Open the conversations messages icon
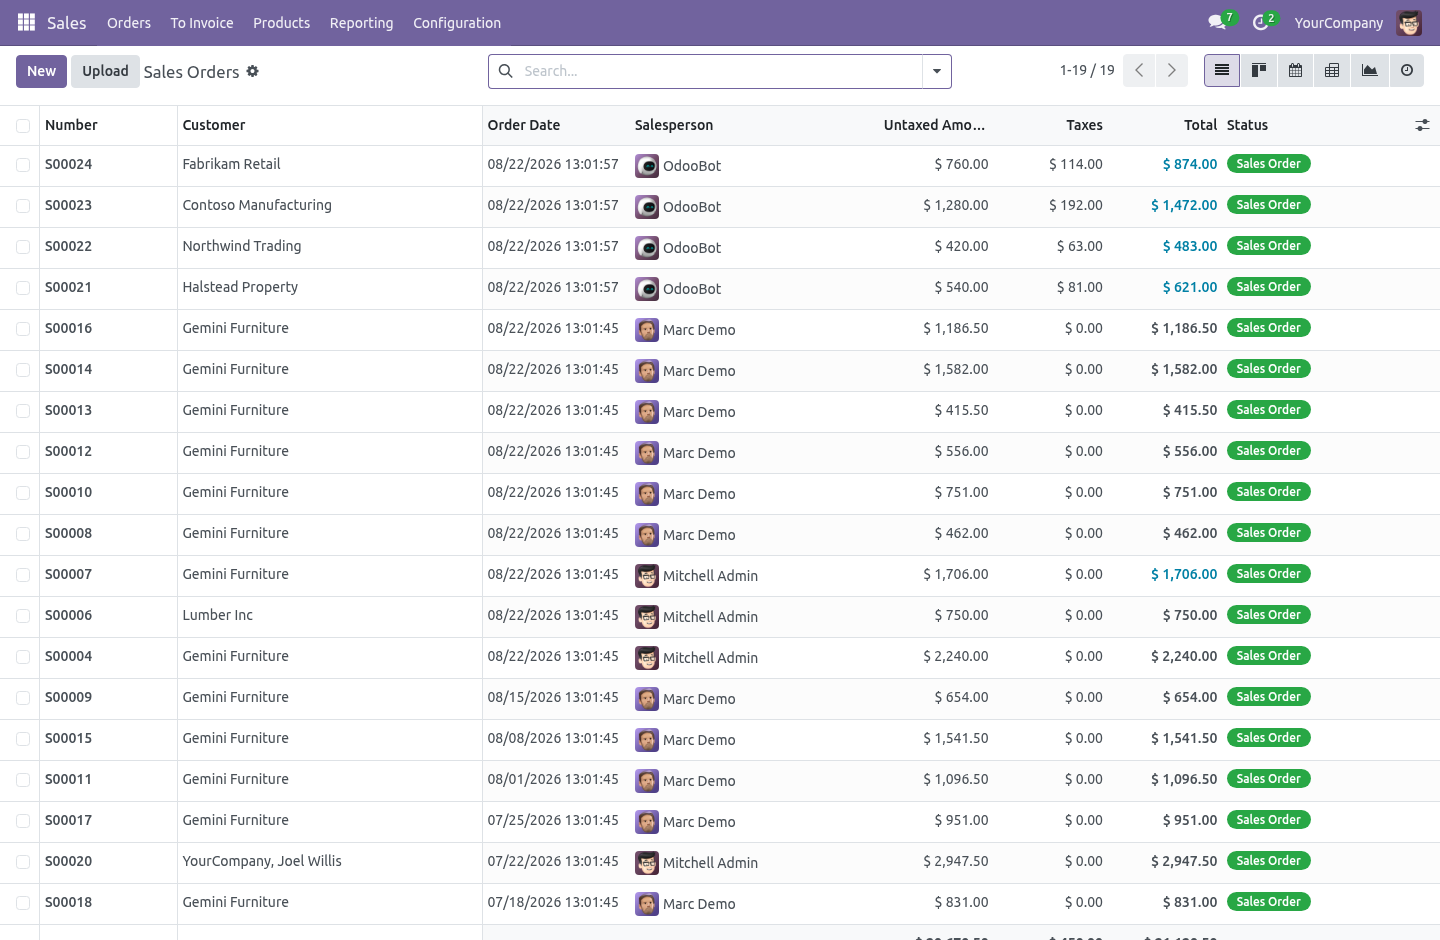This screenshot has height=940, width=1440. [1217, 22]
